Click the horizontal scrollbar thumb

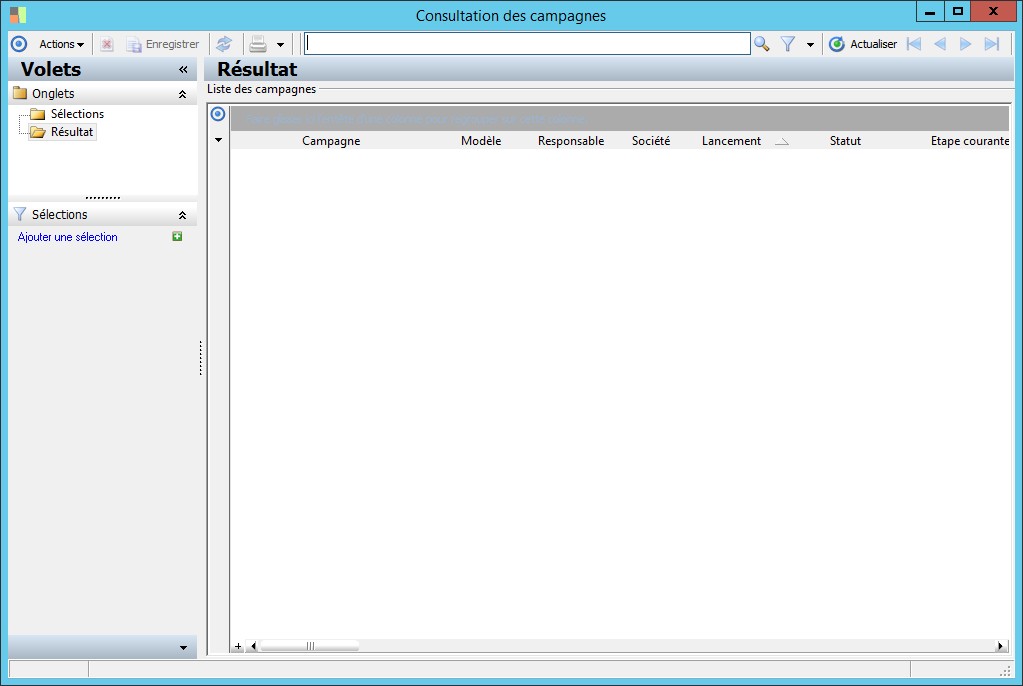coord(310,646)
